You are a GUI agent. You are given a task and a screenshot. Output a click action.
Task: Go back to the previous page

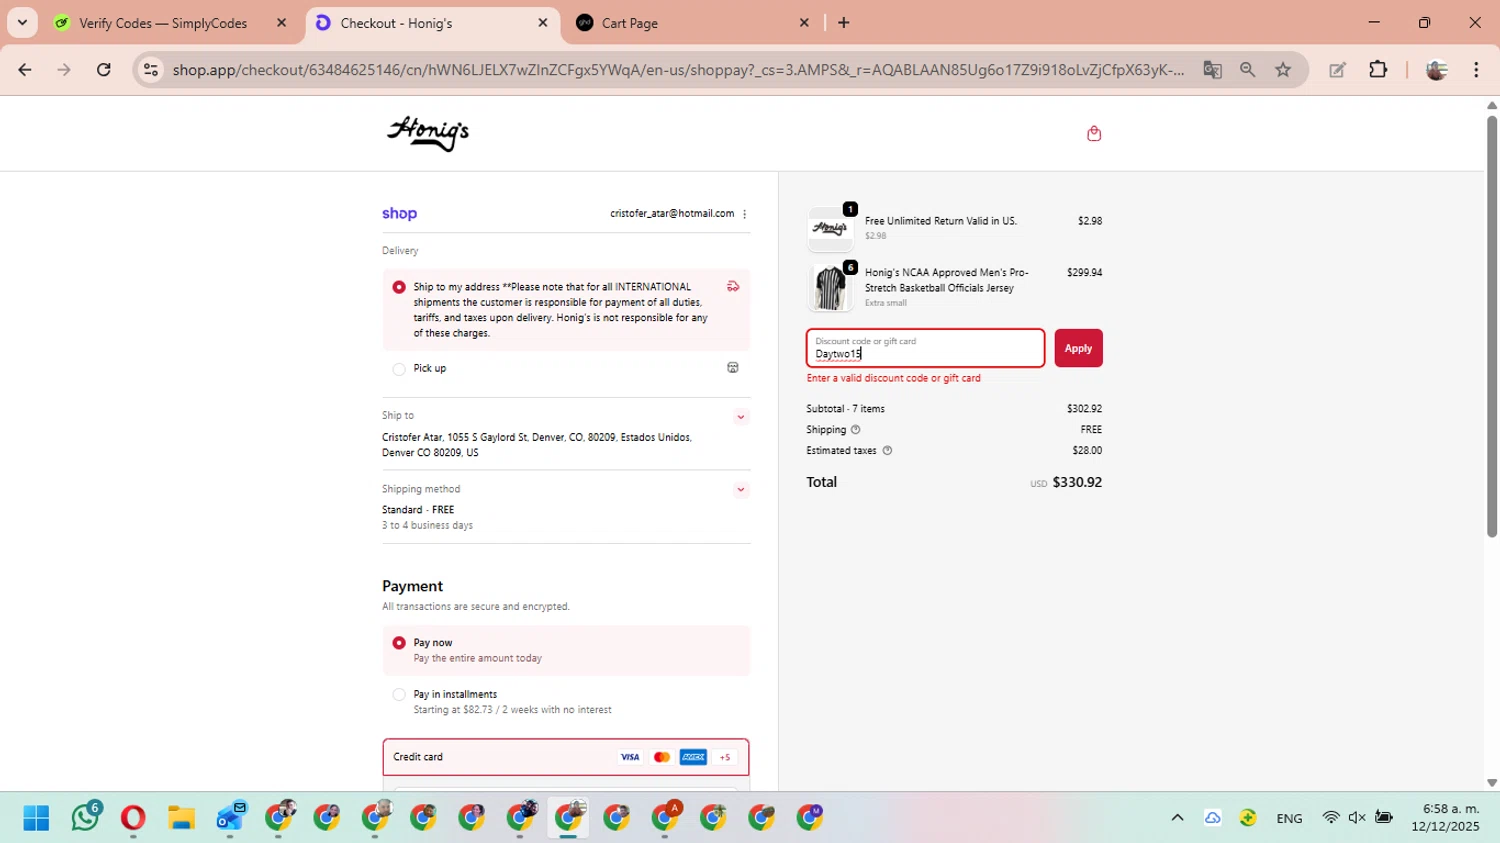(x=25, y=69)
